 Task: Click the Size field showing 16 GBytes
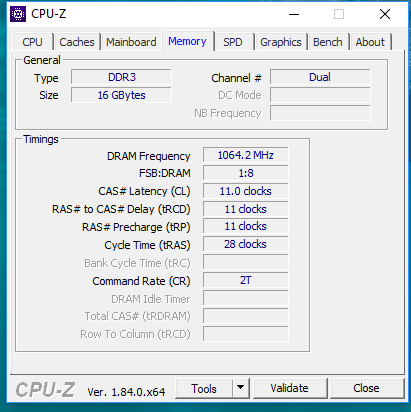121,95
